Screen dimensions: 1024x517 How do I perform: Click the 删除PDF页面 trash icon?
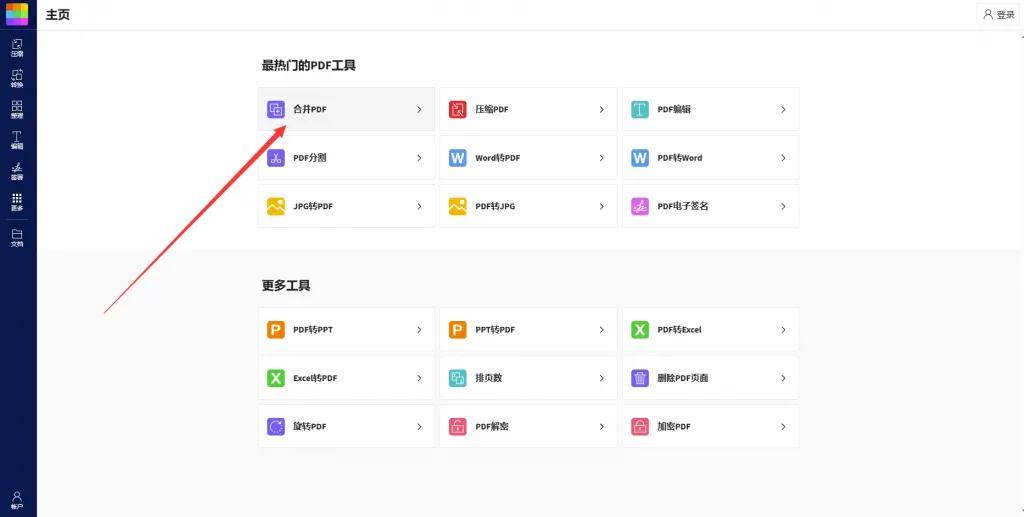(x=640, y=378)
